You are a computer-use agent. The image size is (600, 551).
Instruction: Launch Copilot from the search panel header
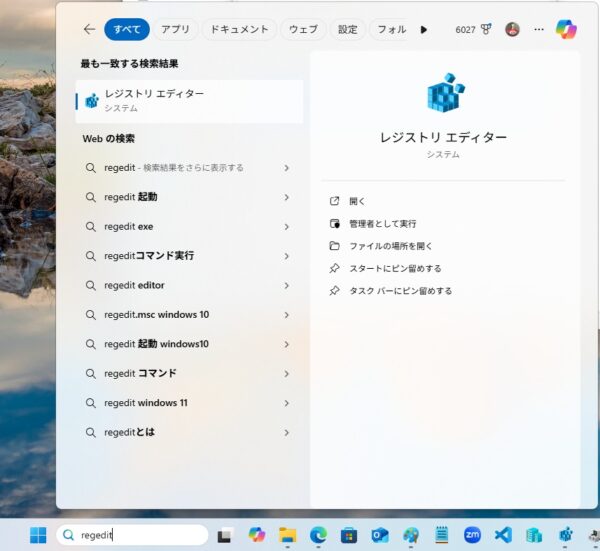tap(566, 29)
